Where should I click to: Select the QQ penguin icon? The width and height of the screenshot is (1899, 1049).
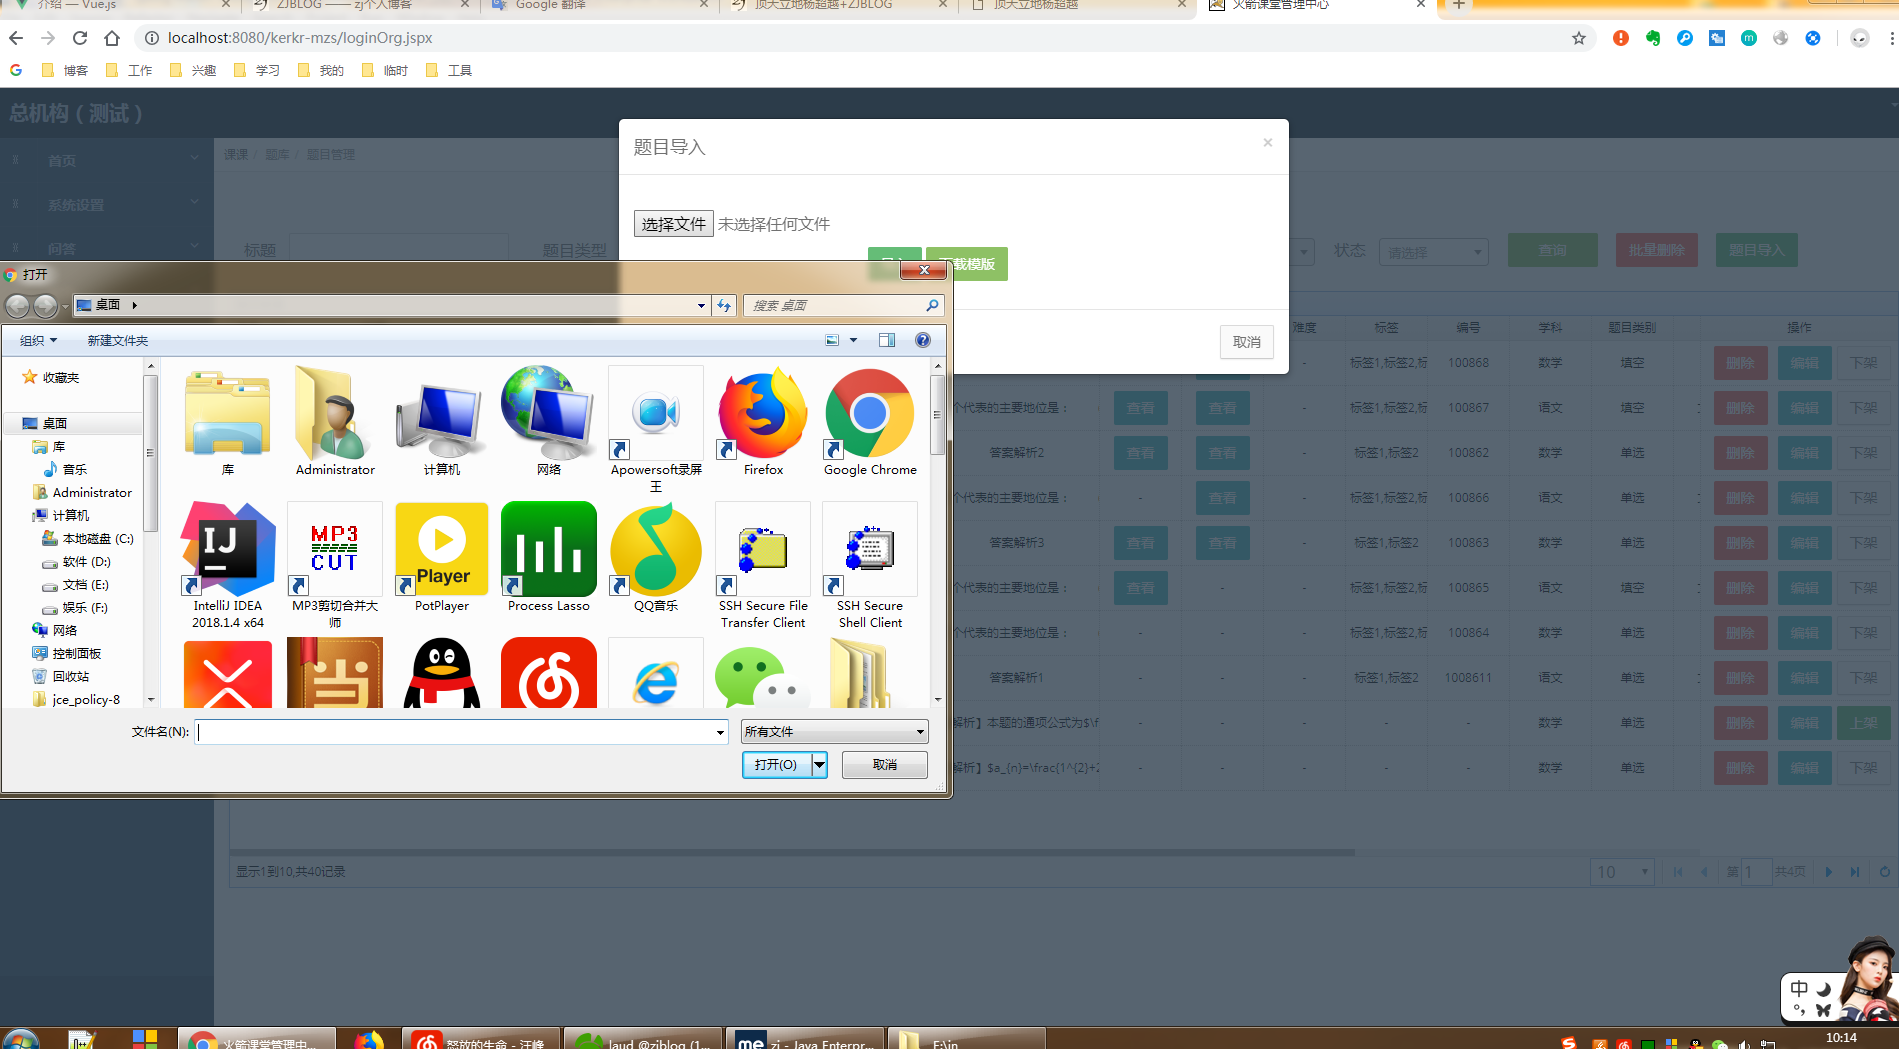click(441, 673)
